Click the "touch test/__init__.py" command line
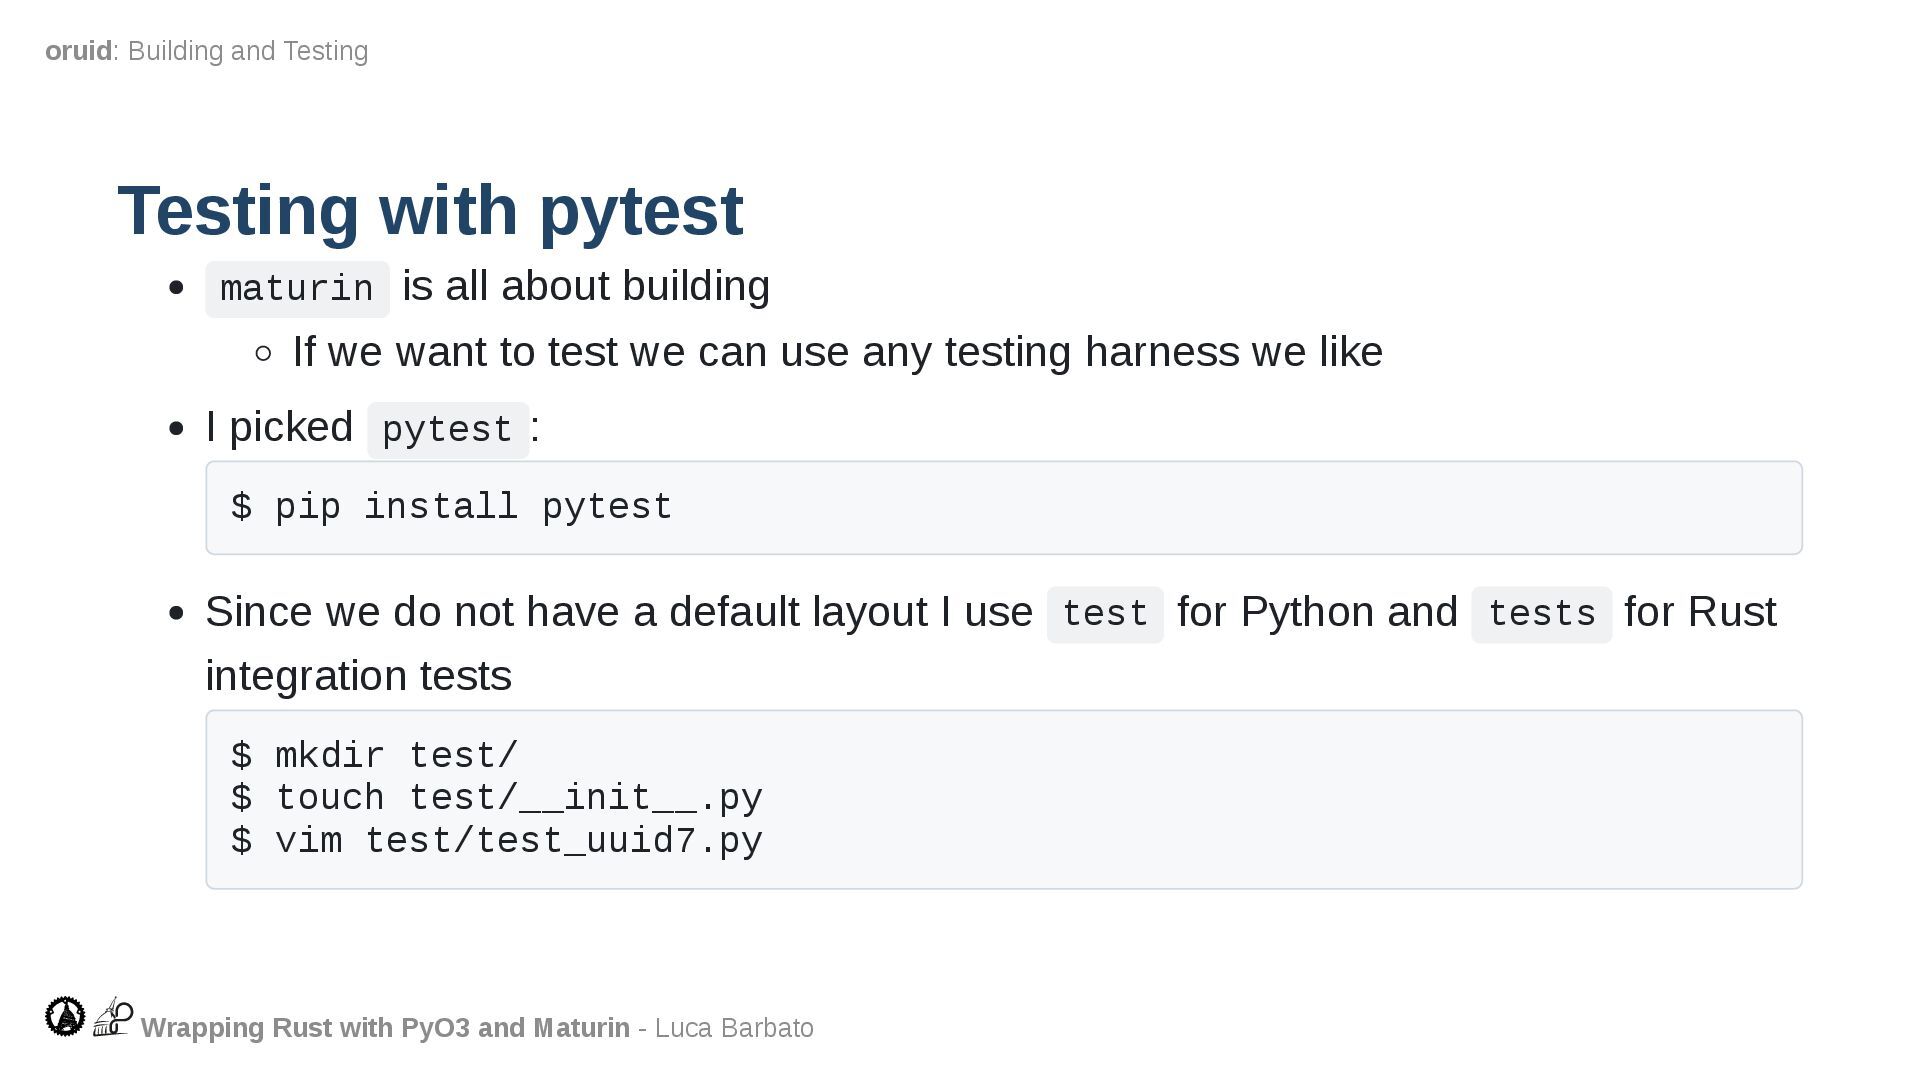 [496, 798]
